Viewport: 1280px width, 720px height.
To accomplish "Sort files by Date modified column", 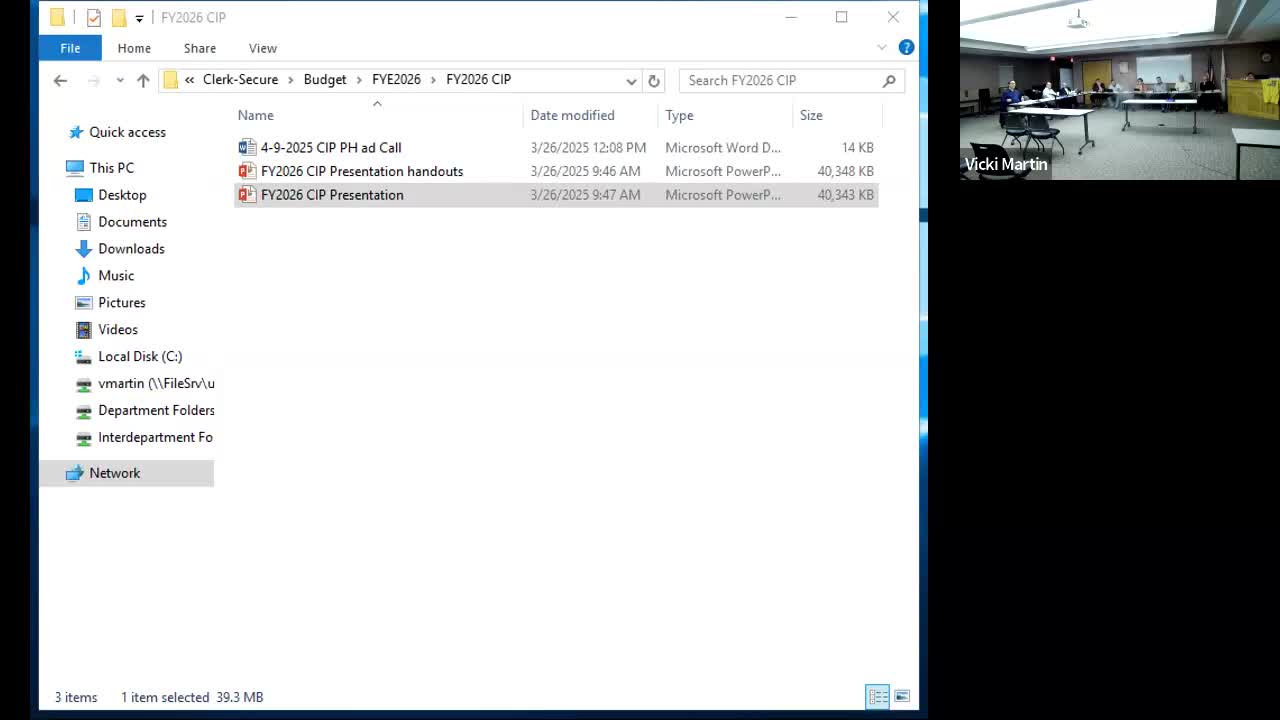I will [572, 115].
